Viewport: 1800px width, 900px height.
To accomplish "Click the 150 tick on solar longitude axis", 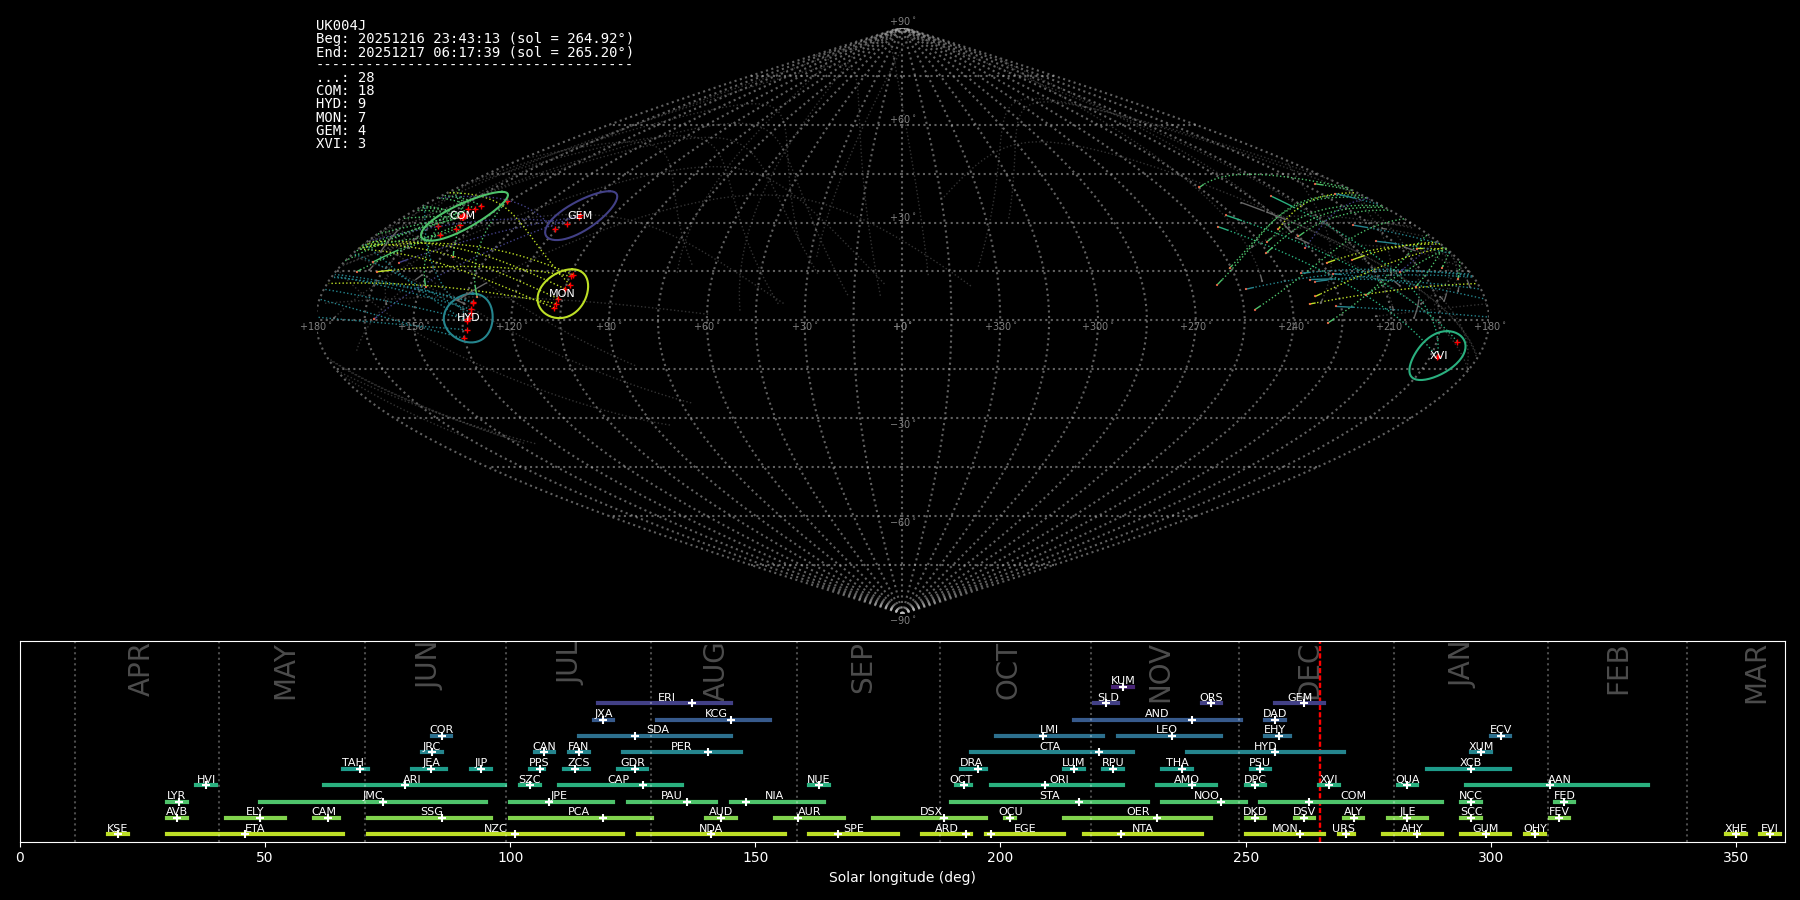I will click(x=755, y=857).
